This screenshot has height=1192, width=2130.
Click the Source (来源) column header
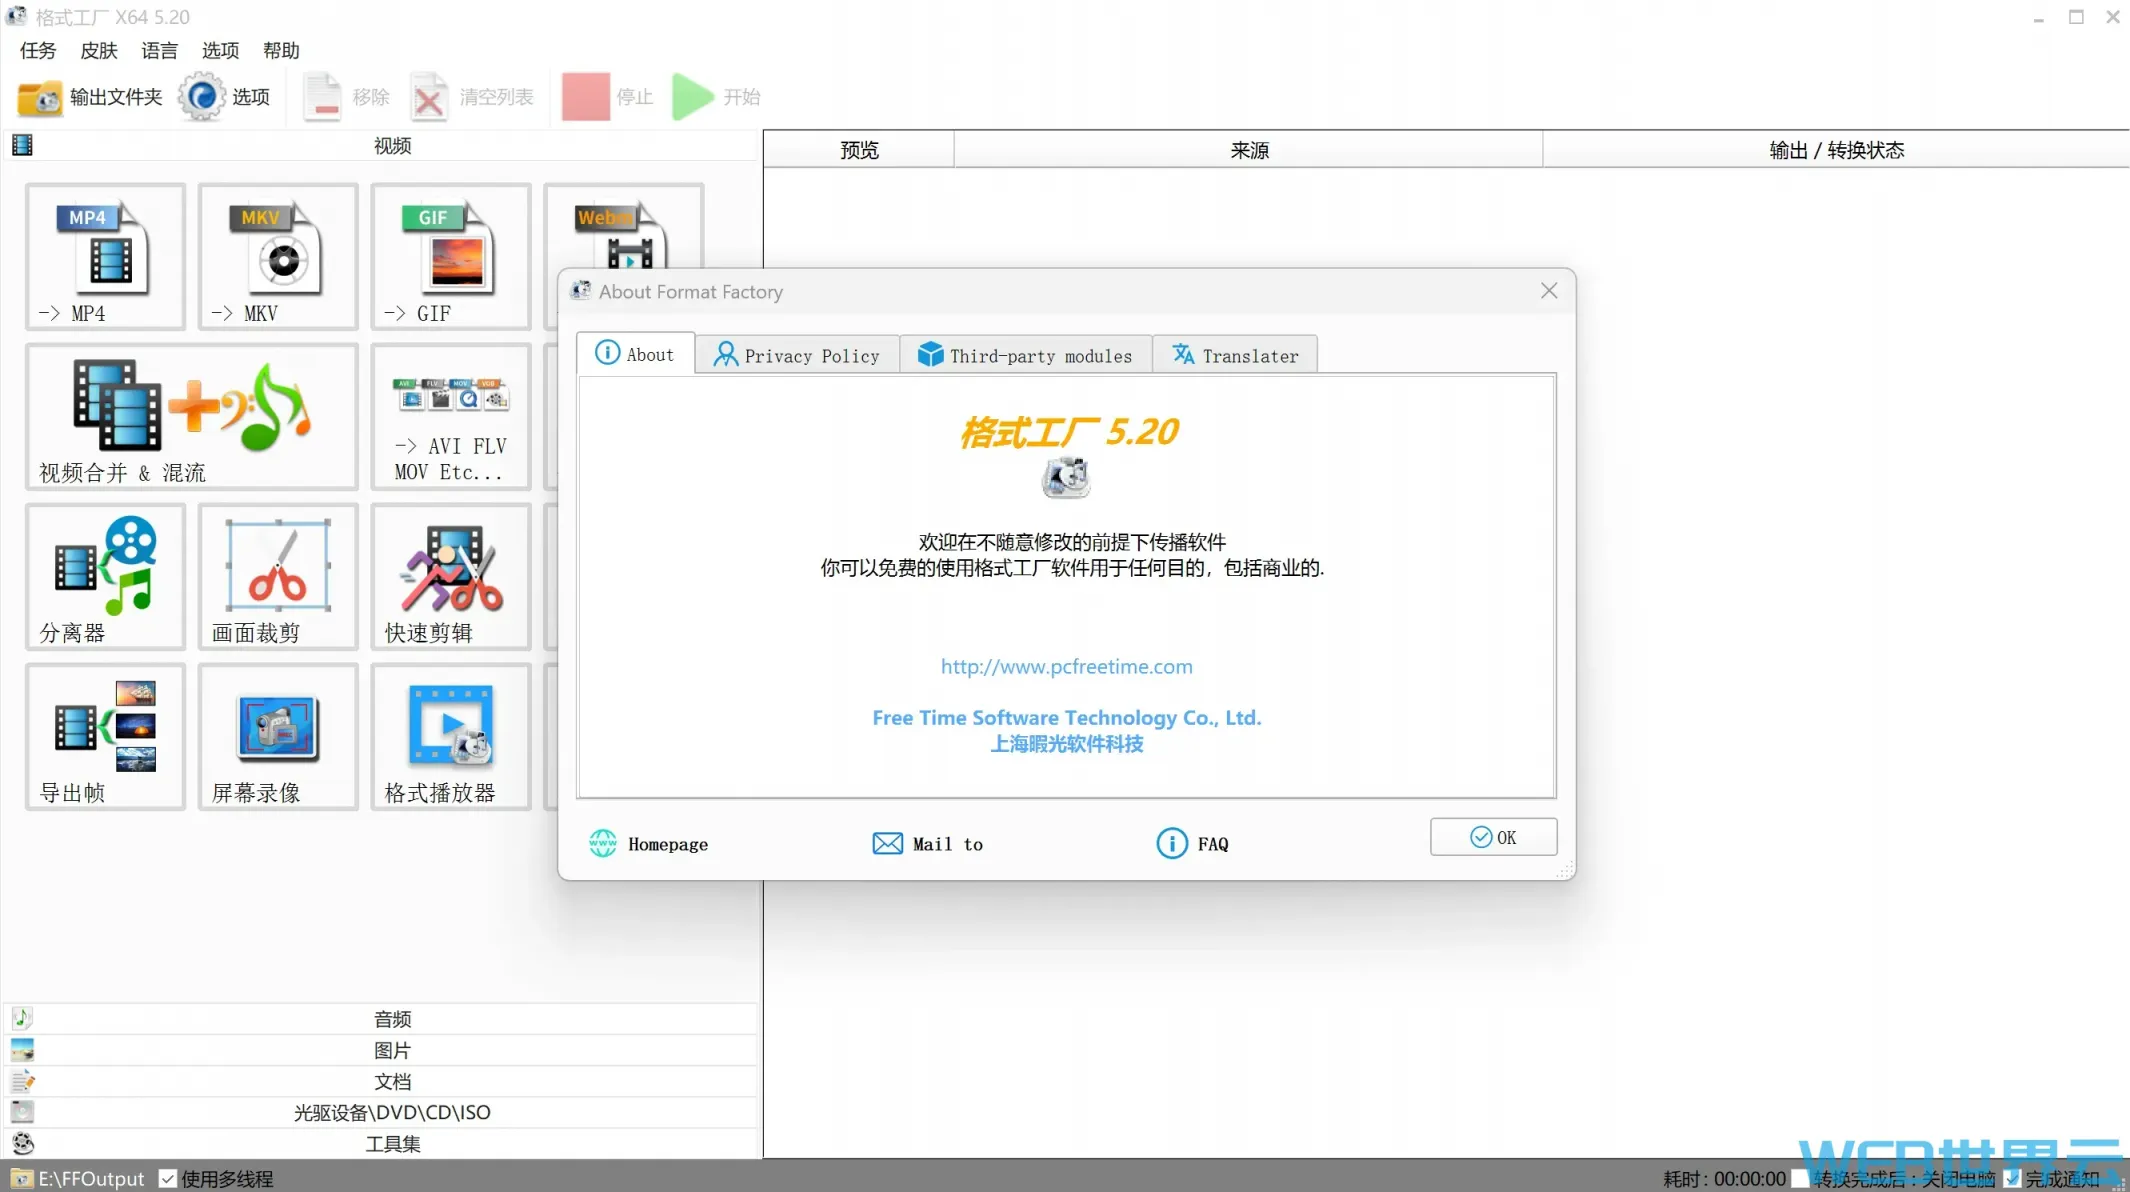(1249, 150)
